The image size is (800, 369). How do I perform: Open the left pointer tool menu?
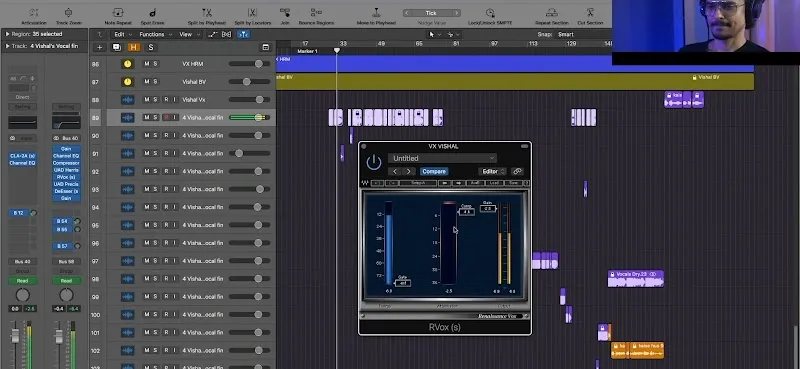[434, 34]
